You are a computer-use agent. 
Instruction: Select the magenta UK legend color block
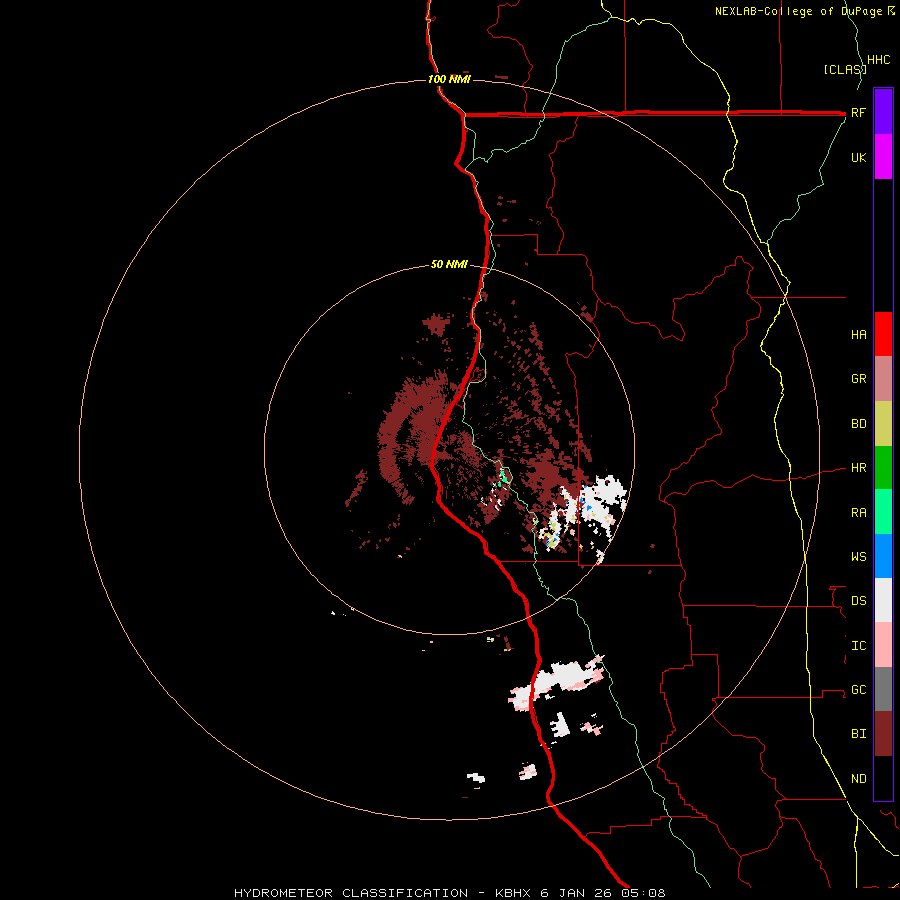coord(883,157)
